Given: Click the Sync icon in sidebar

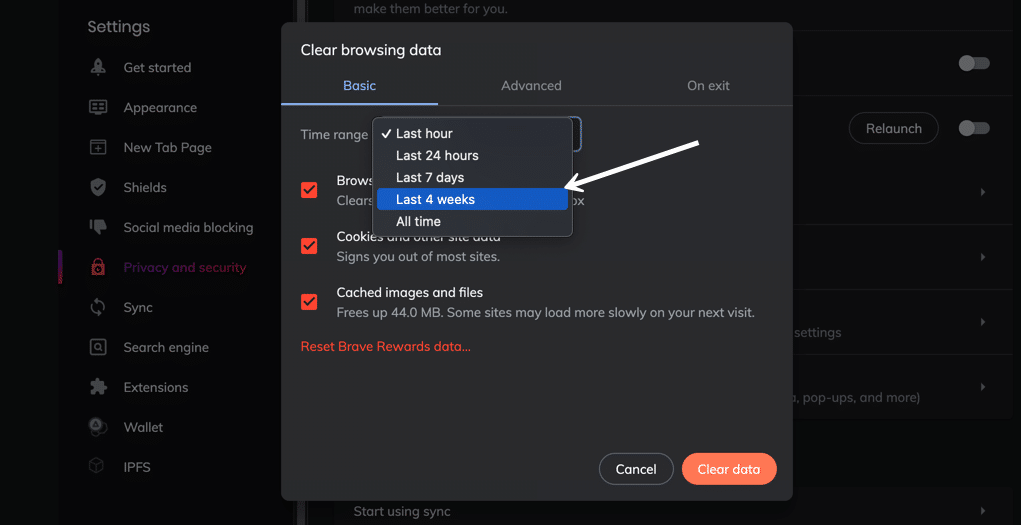Looking at the screenshot, I should coord(98,308).
